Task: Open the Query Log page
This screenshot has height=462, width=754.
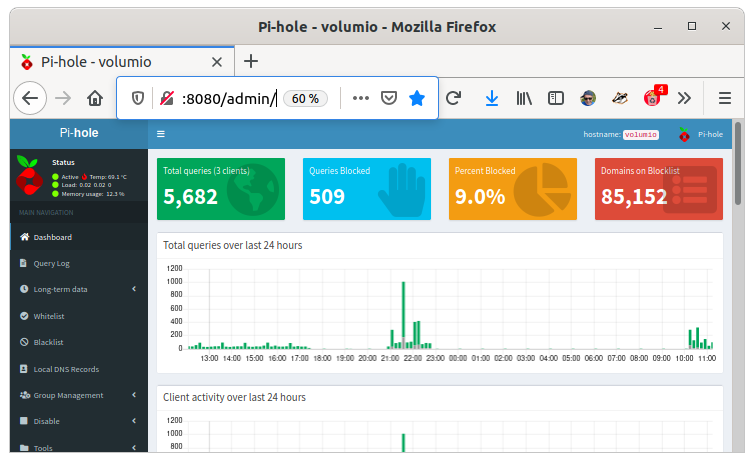Action: [79, 263]
